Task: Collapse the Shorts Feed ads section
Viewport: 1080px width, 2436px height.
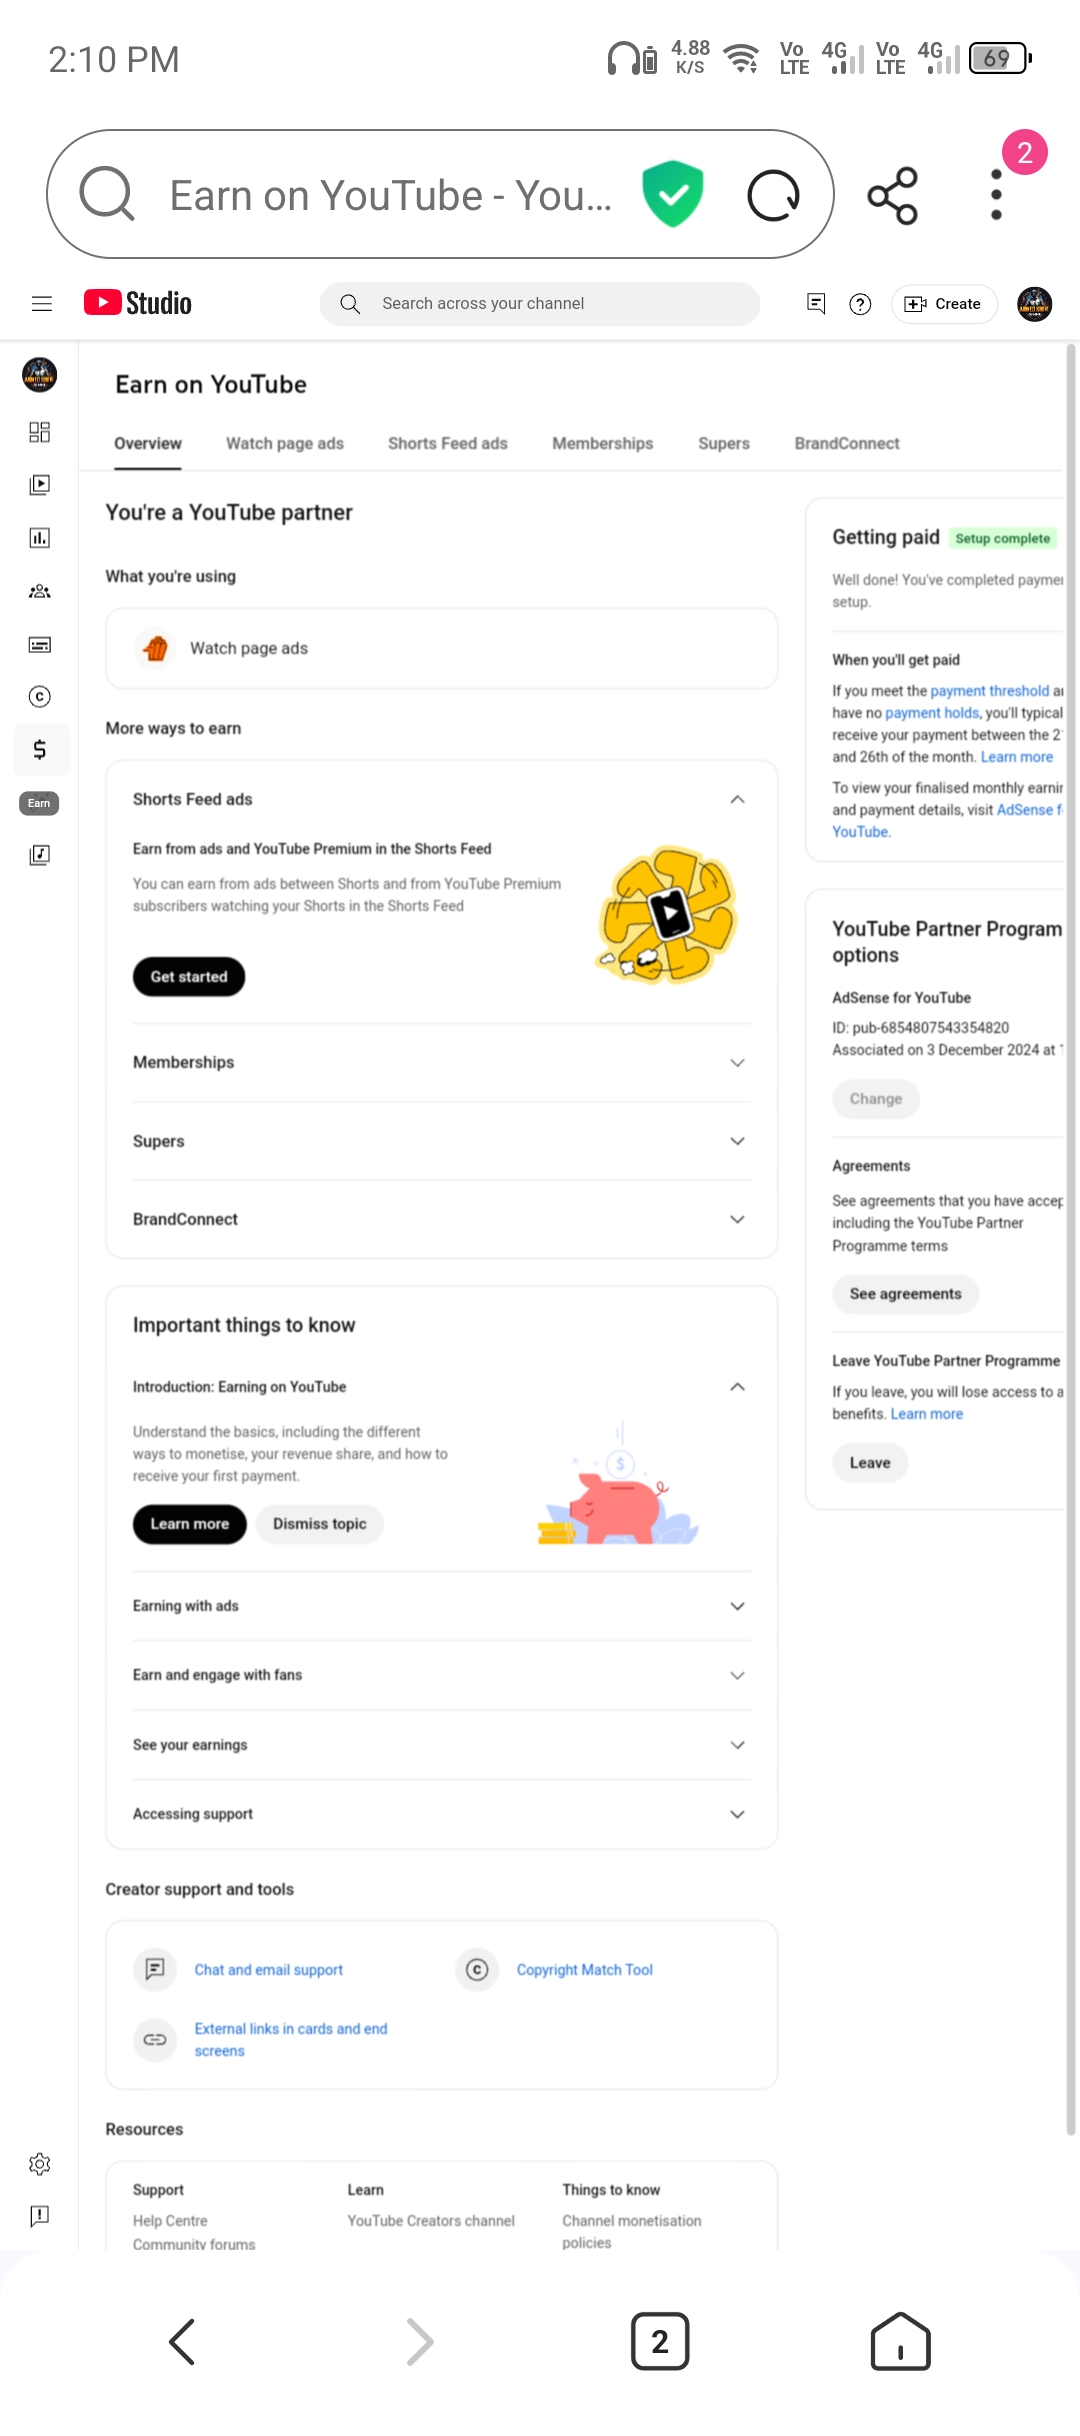Action: tap(737, 799)
